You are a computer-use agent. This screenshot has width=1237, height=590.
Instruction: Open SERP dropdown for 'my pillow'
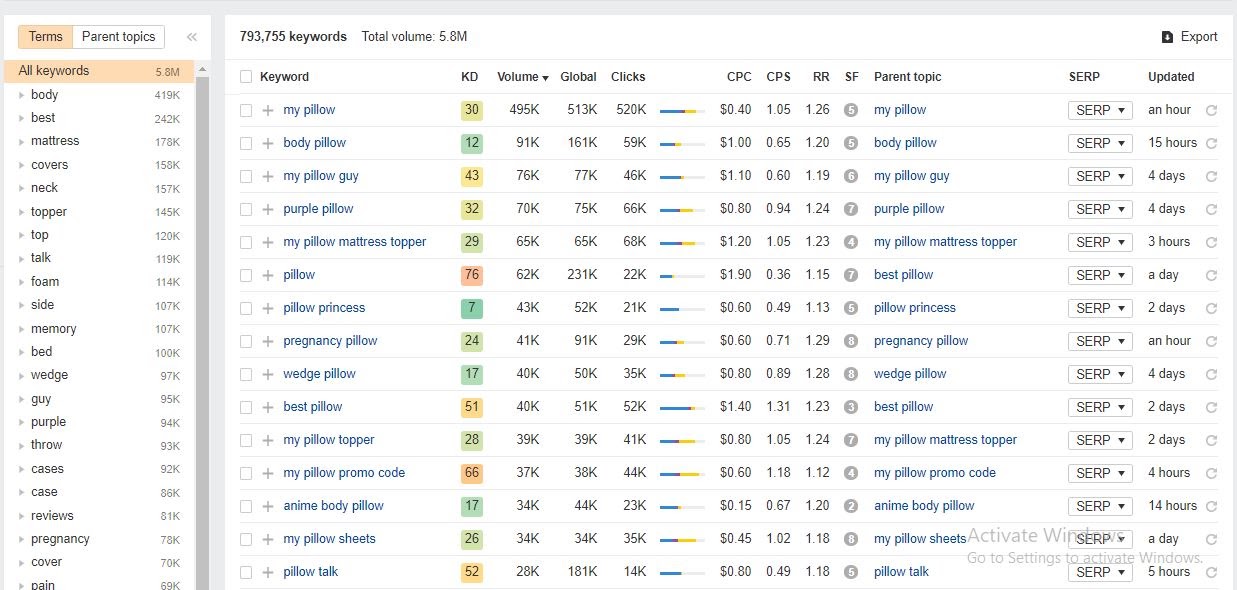point(1100,110)
